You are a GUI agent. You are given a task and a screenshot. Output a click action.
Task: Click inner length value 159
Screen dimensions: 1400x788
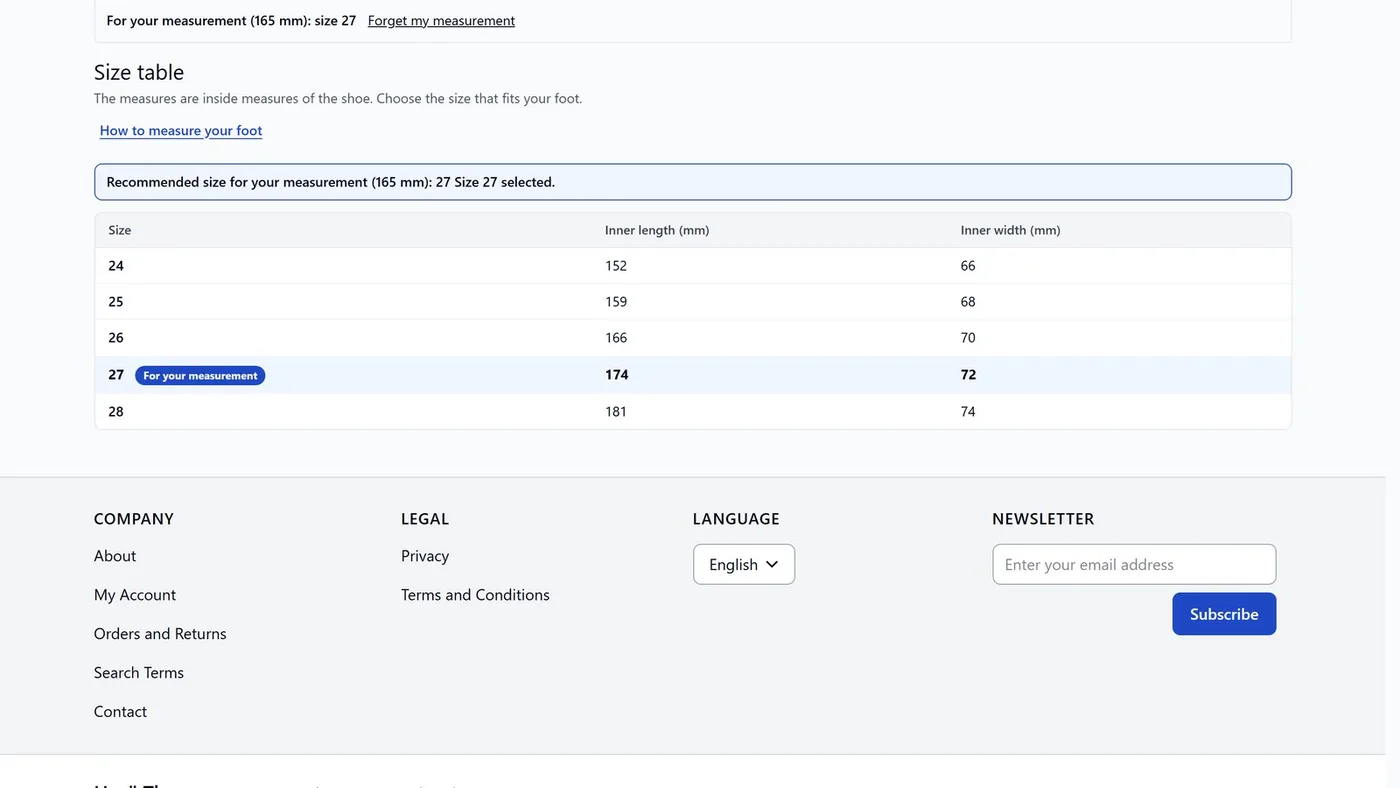point(616,302)
